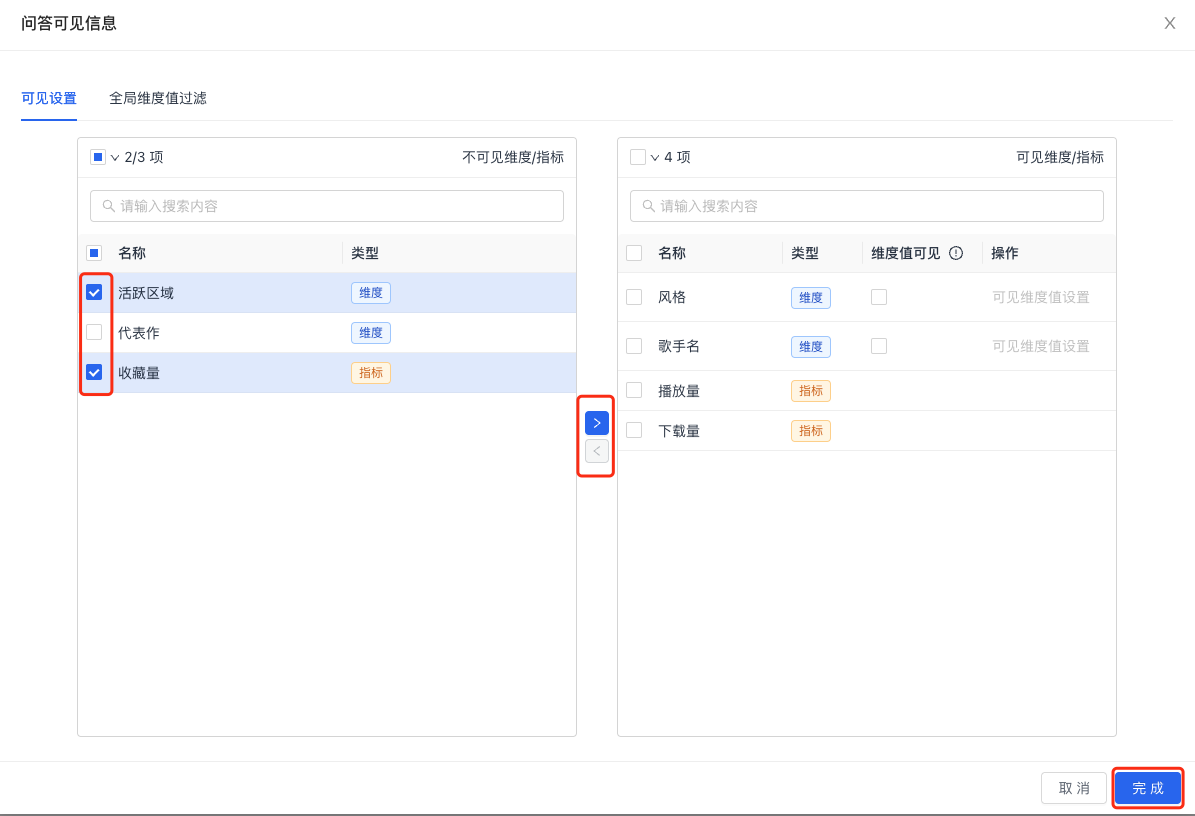Click the move-left arrow transfer button
Screen dimensions: 1195x816
click(x=596, y=451)
